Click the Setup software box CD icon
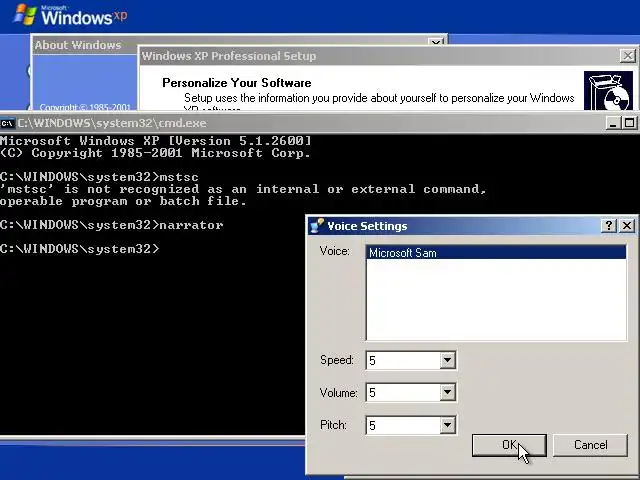The height and width of the screenshot is (480, 640). coord(608,91)
